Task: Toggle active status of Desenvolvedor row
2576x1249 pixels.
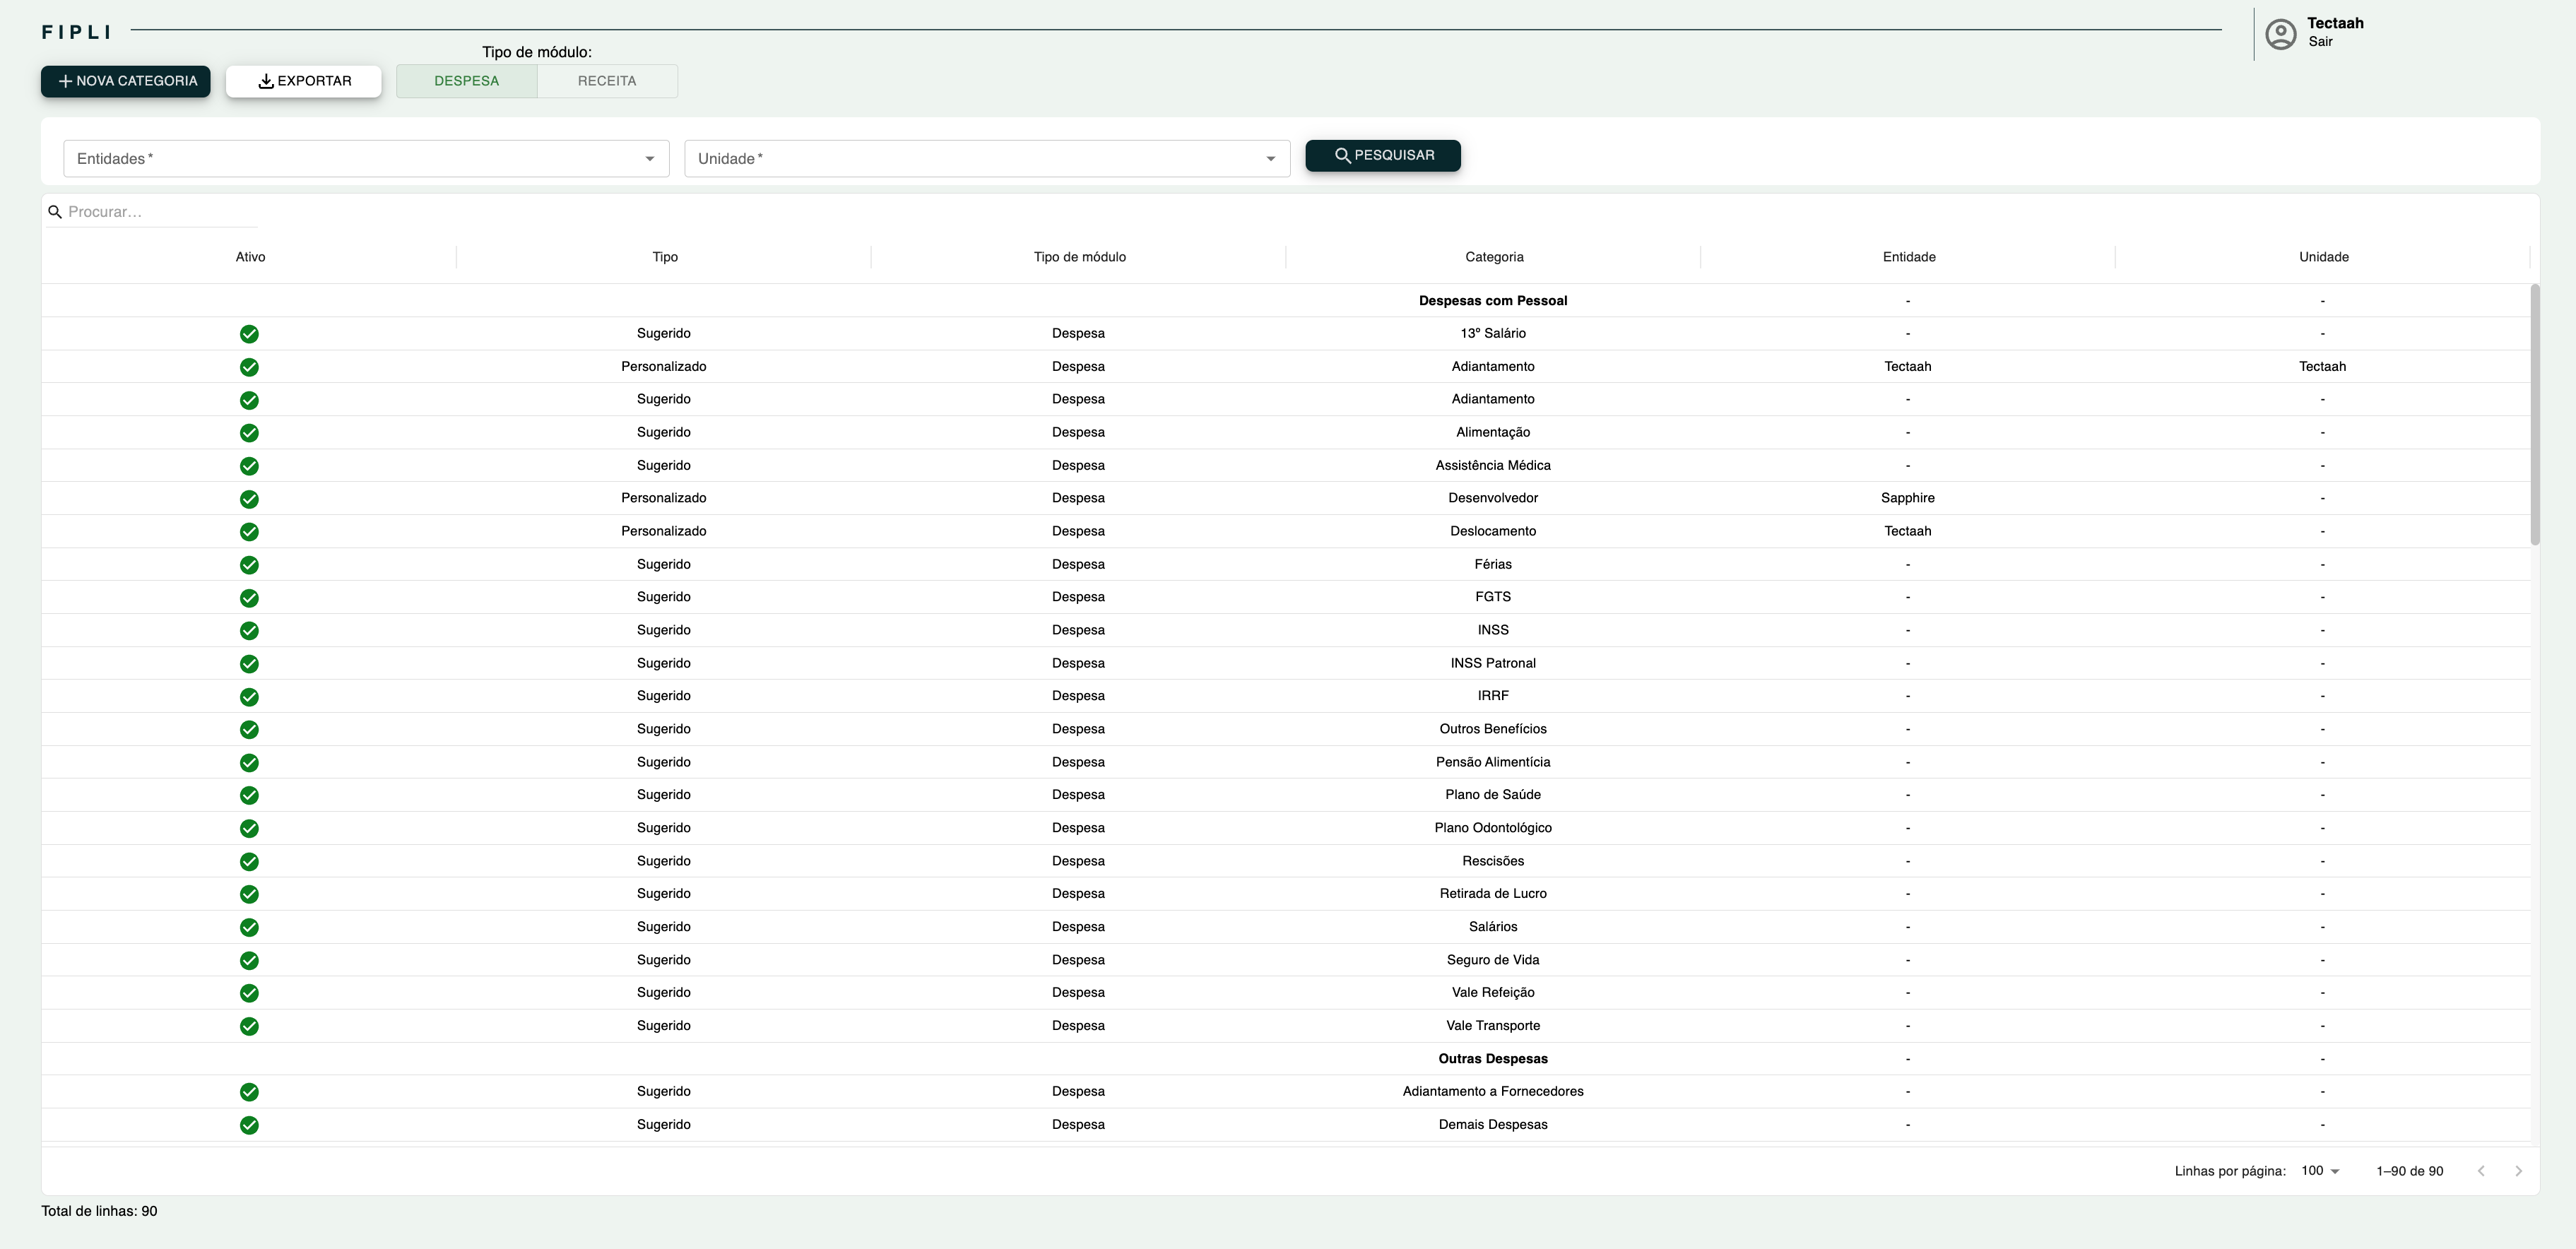Action: [x=249, y=499]
